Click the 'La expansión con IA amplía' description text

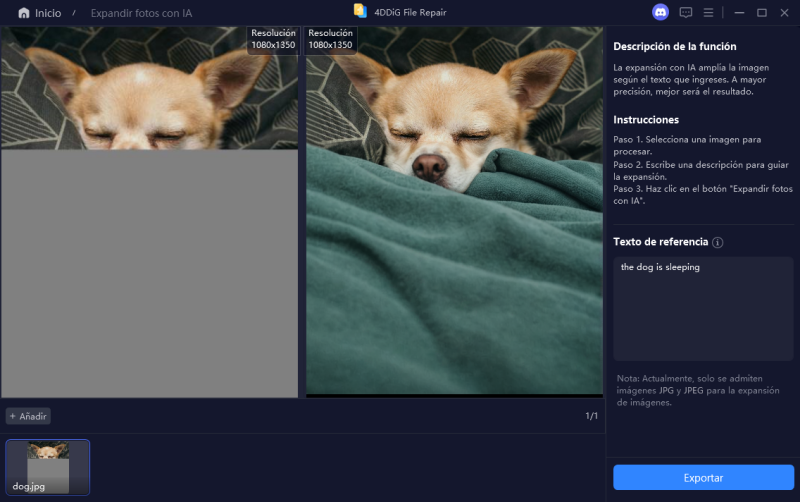click(691, 80)
